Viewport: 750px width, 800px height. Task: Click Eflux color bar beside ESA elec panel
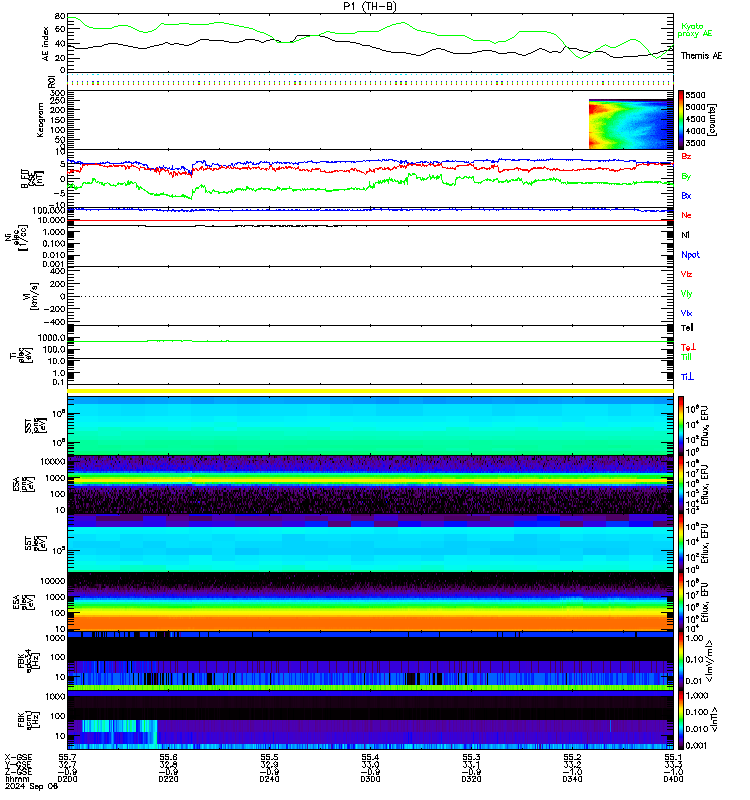[681, 602]
